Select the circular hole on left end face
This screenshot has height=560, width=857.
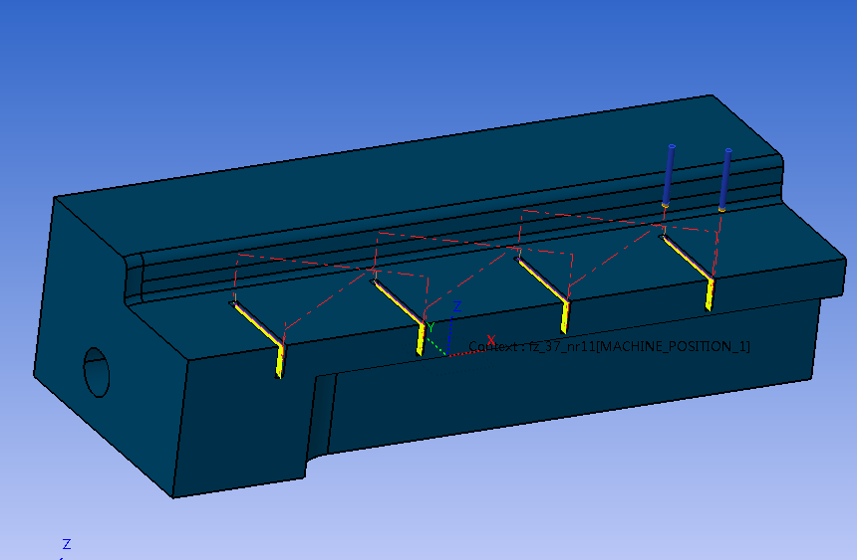(98, 371)
